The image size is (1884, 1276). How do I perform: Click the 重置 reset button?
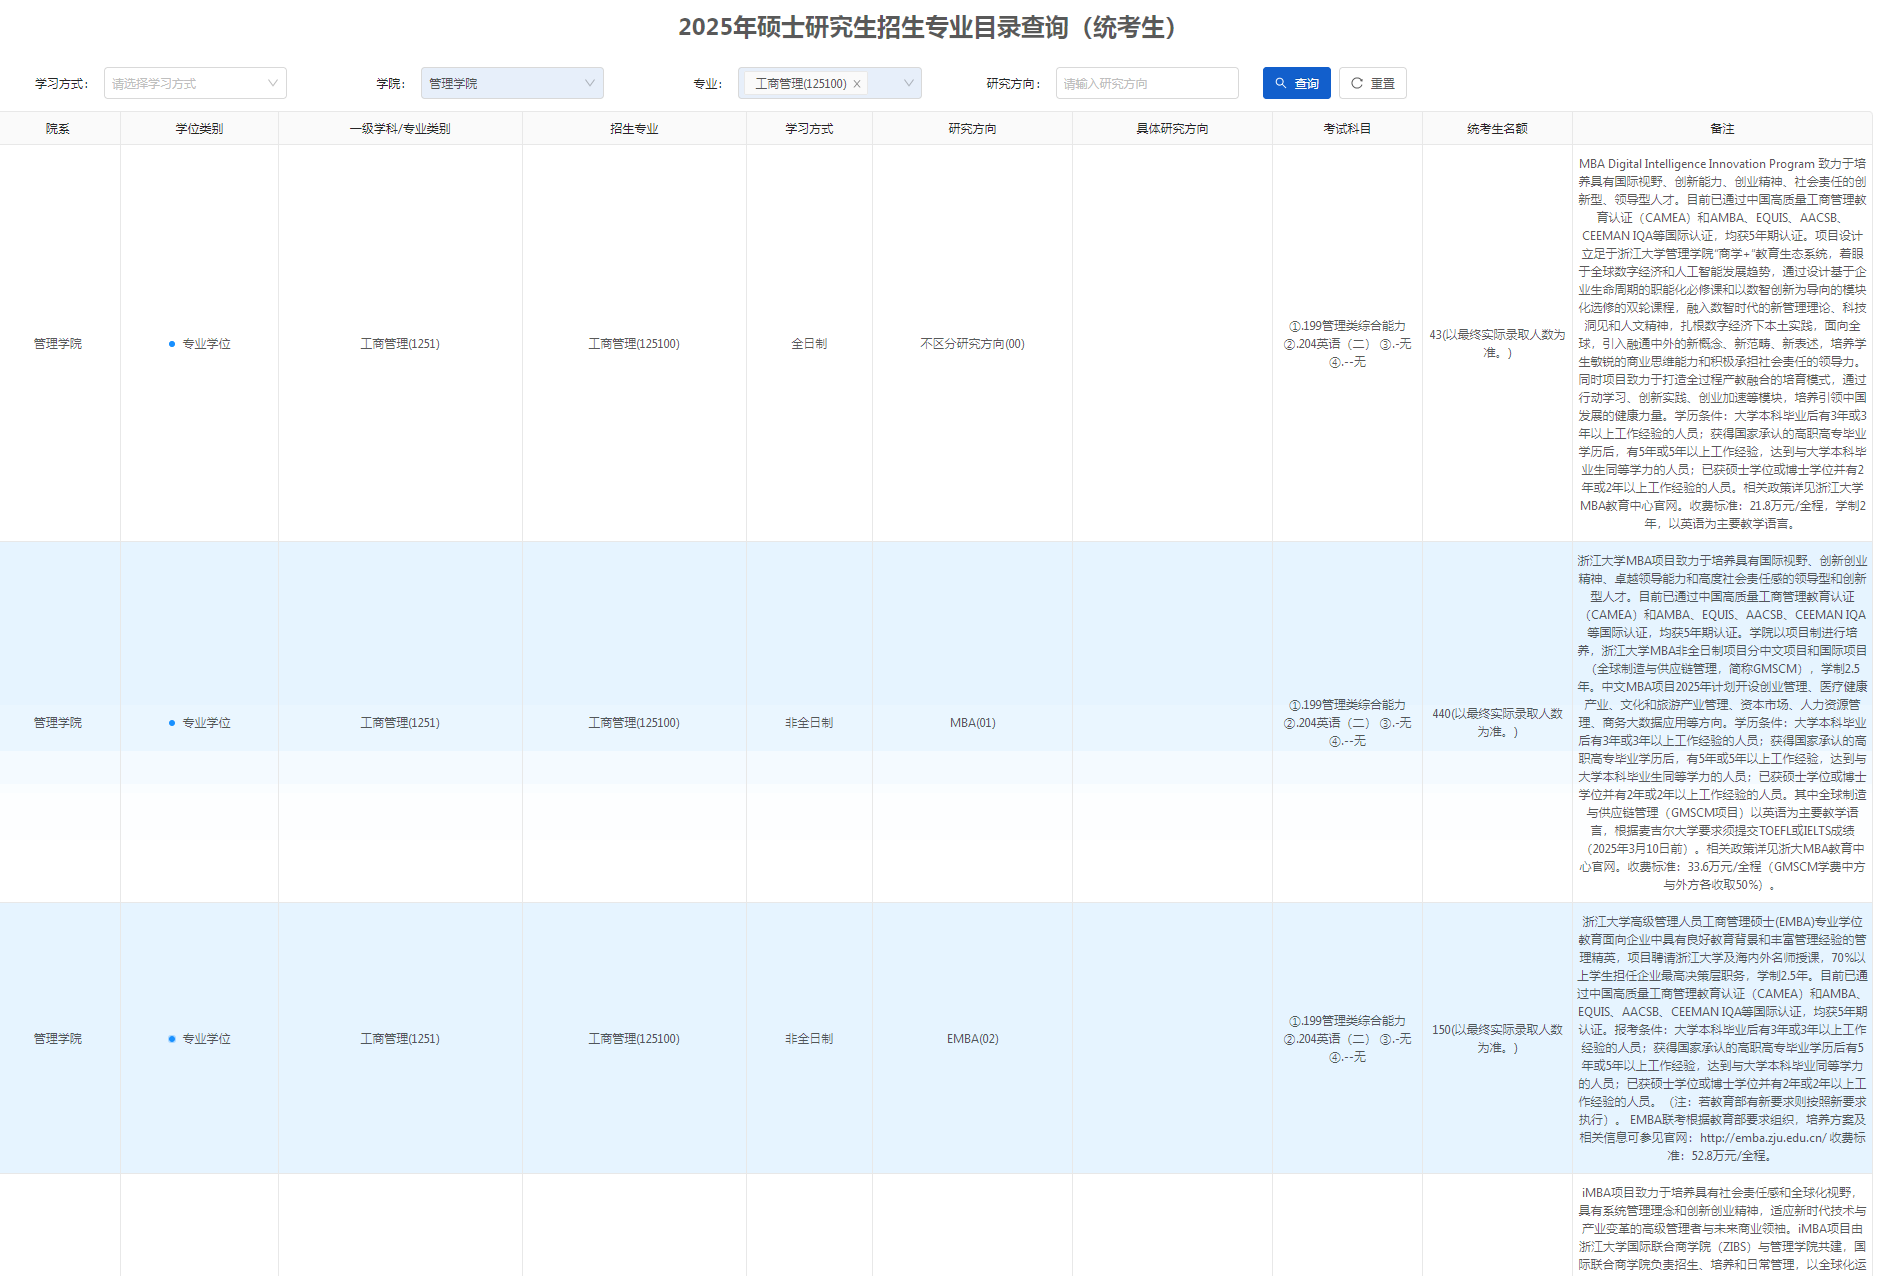click(1372, 83)
